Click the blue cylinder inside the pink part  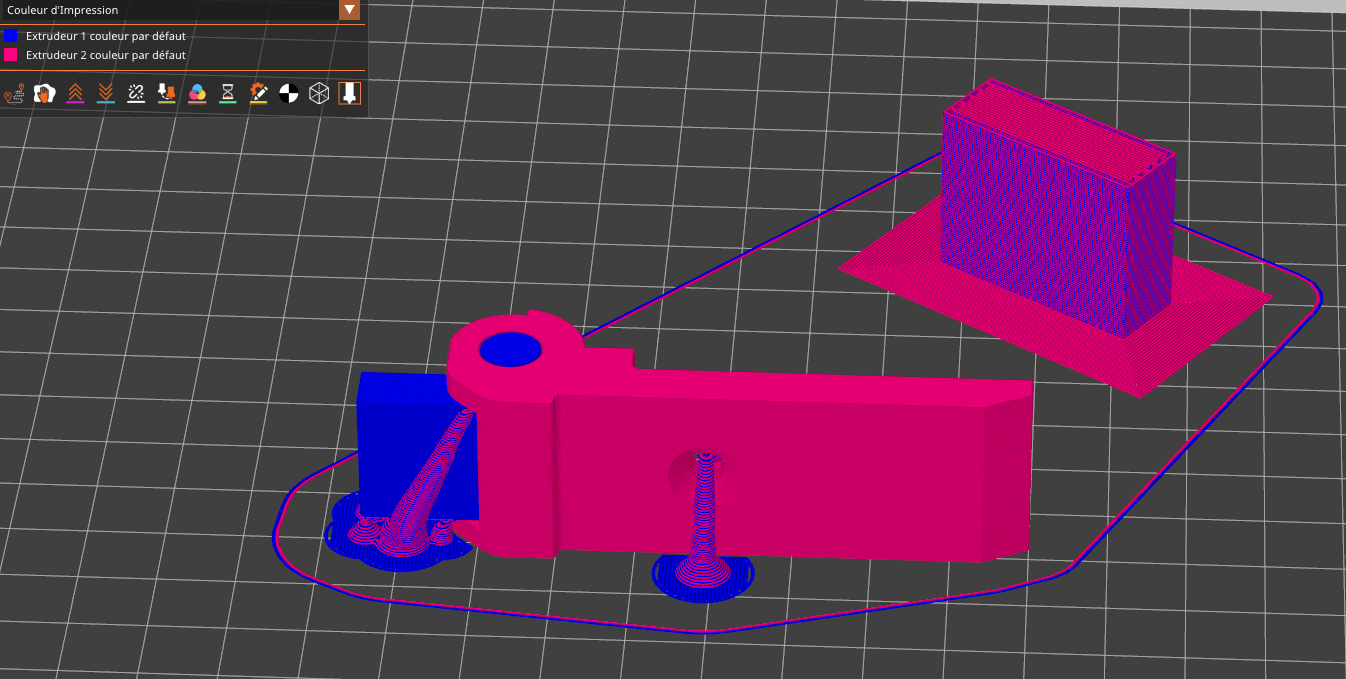(x=511, y=350)
